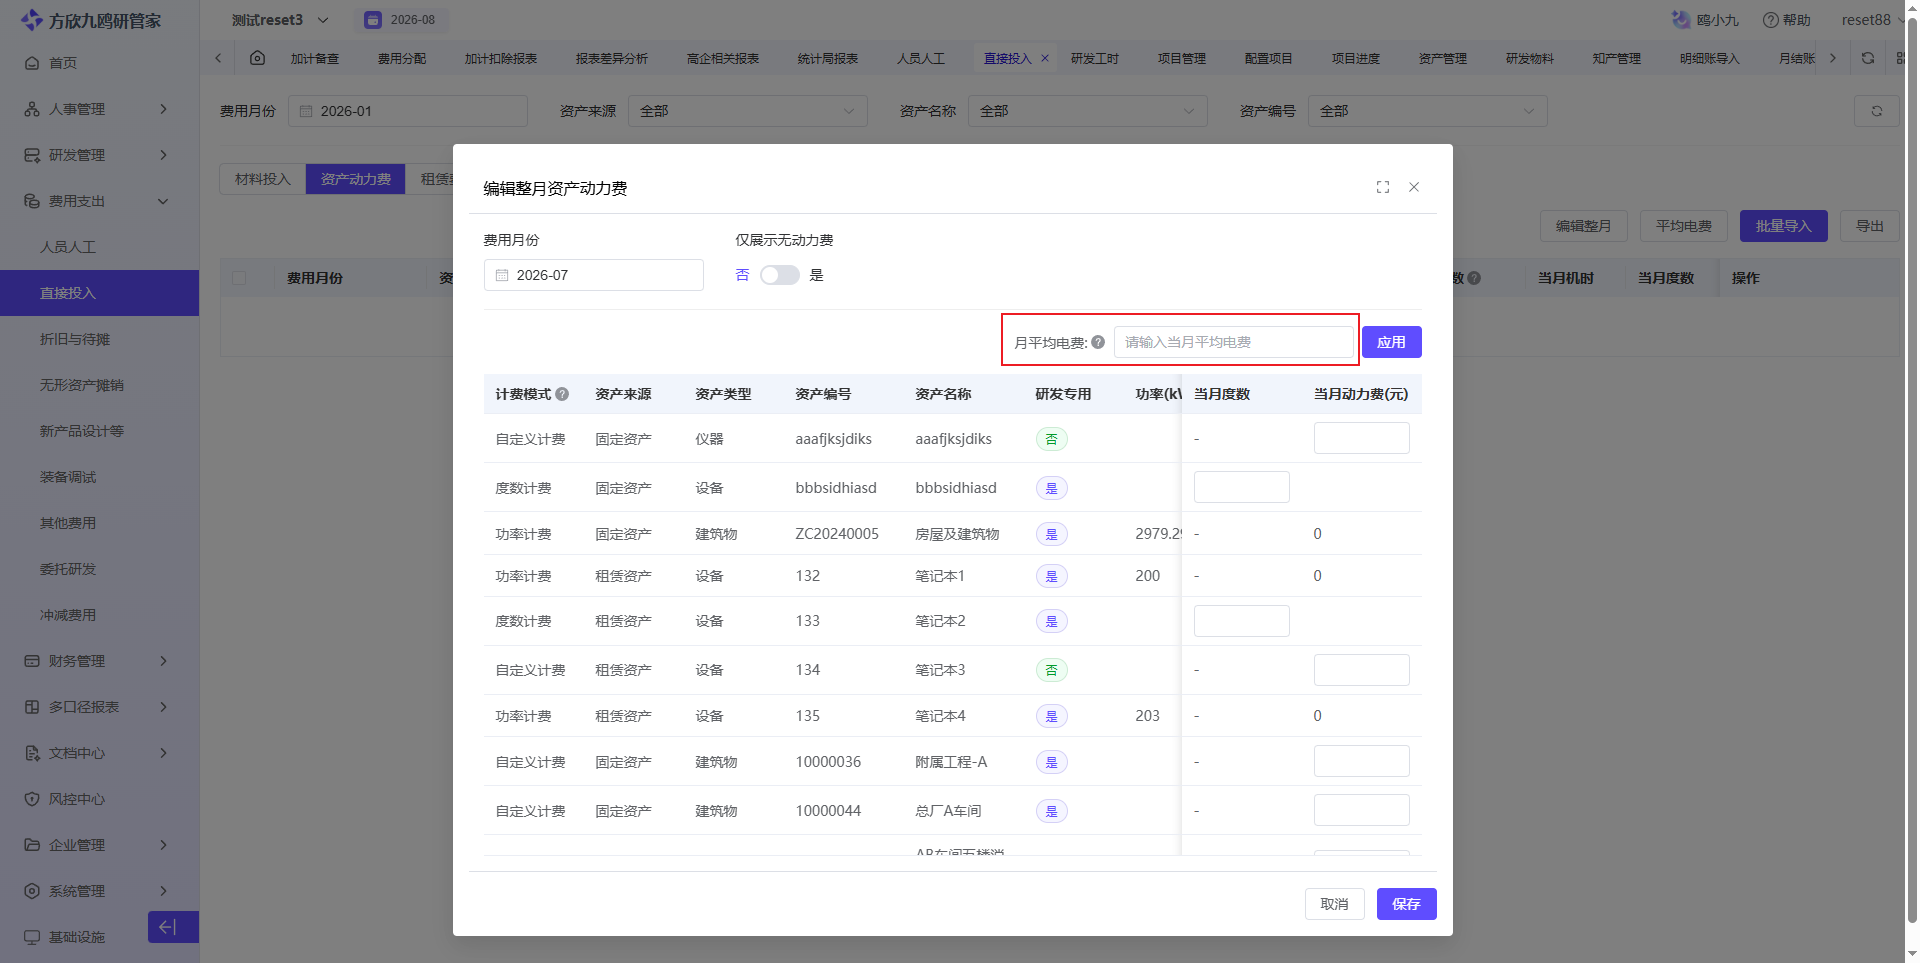
Task: Click the 取消 button
Action: pyautogui.click(x=1334, y=904)
